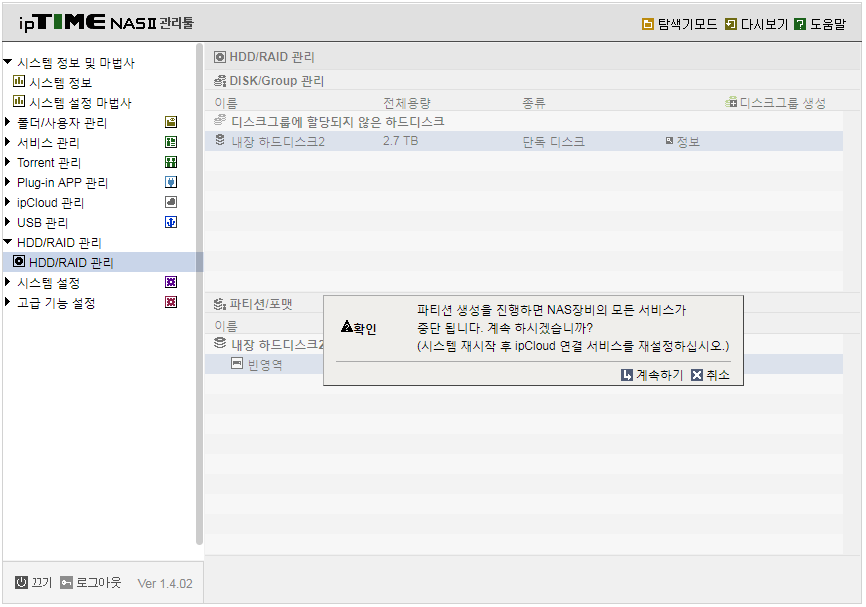Click the 다시보기 refresh icon

[x=731, y=24]
